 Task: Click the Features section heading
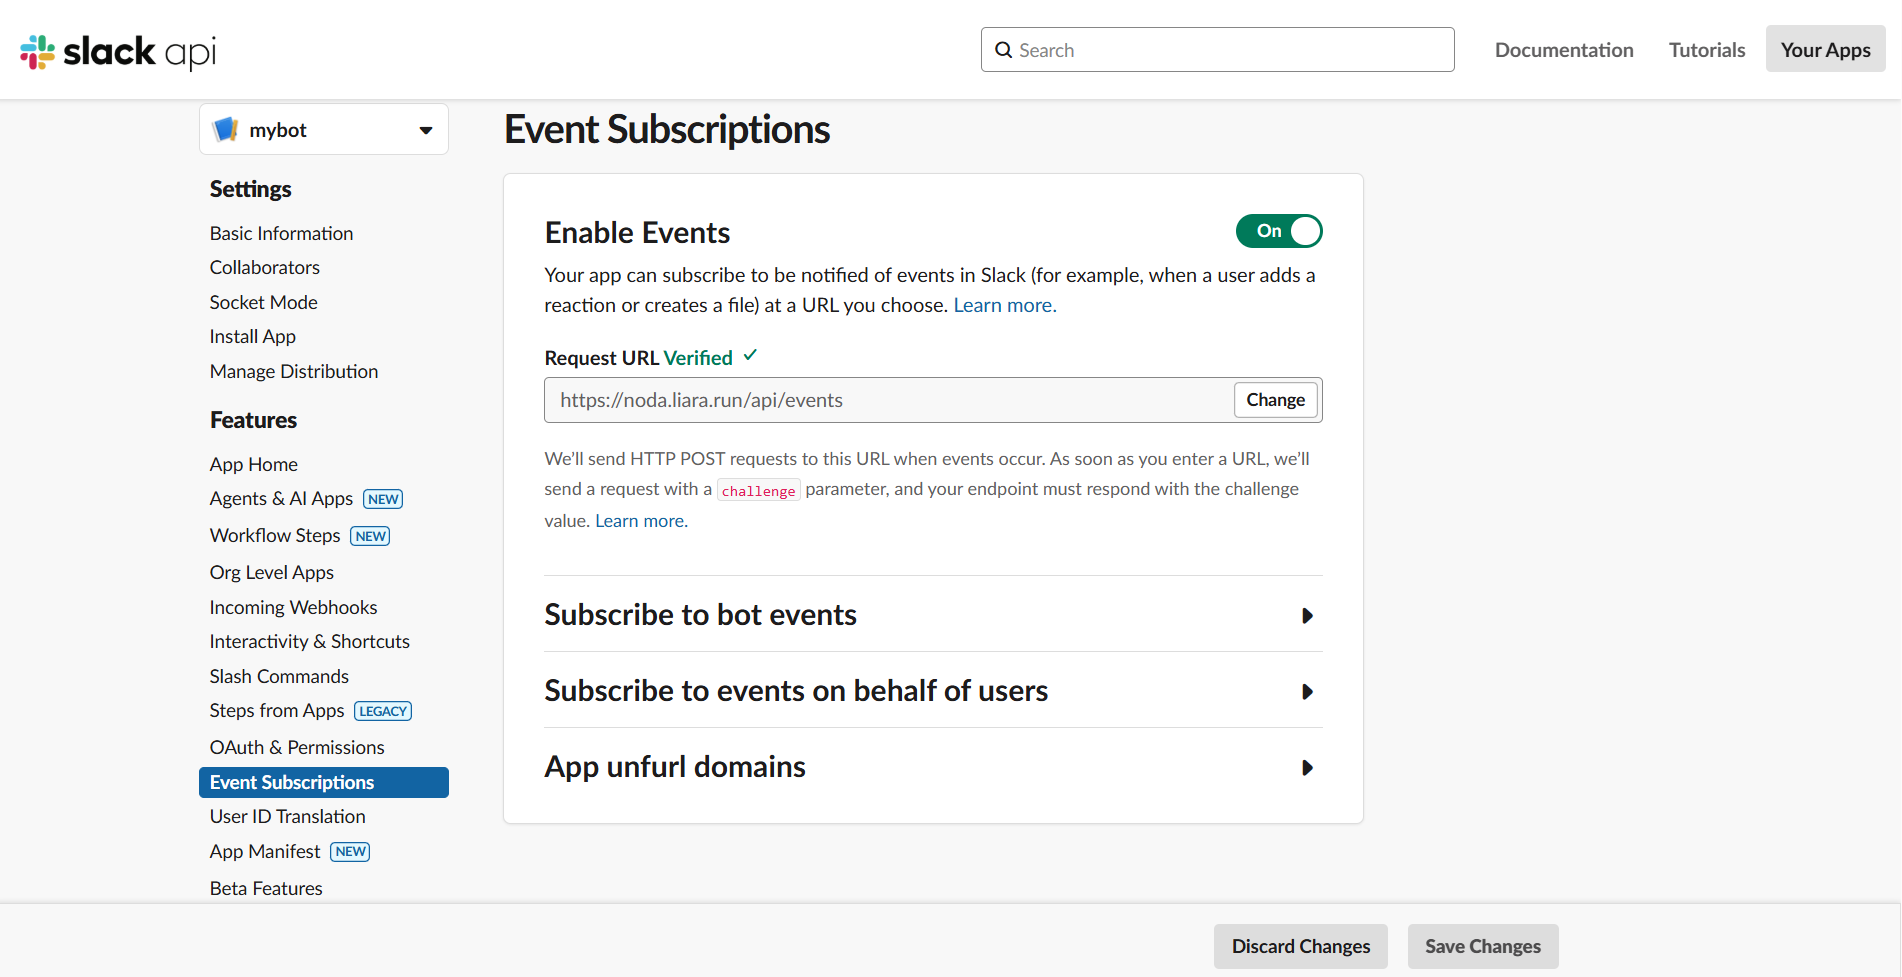click(x=253, y=420)
